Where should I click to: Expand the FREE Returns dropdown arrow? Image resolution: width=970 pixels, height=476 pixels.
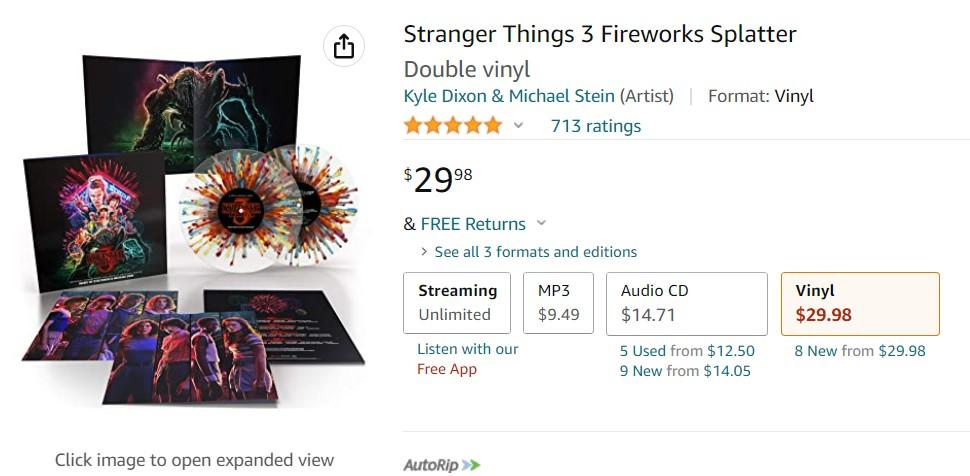[541, 224]
